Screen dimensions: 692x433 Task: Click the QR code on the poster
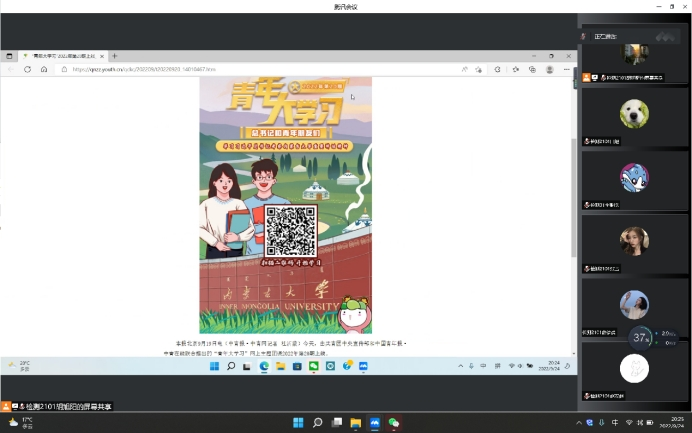coord(290,231)
